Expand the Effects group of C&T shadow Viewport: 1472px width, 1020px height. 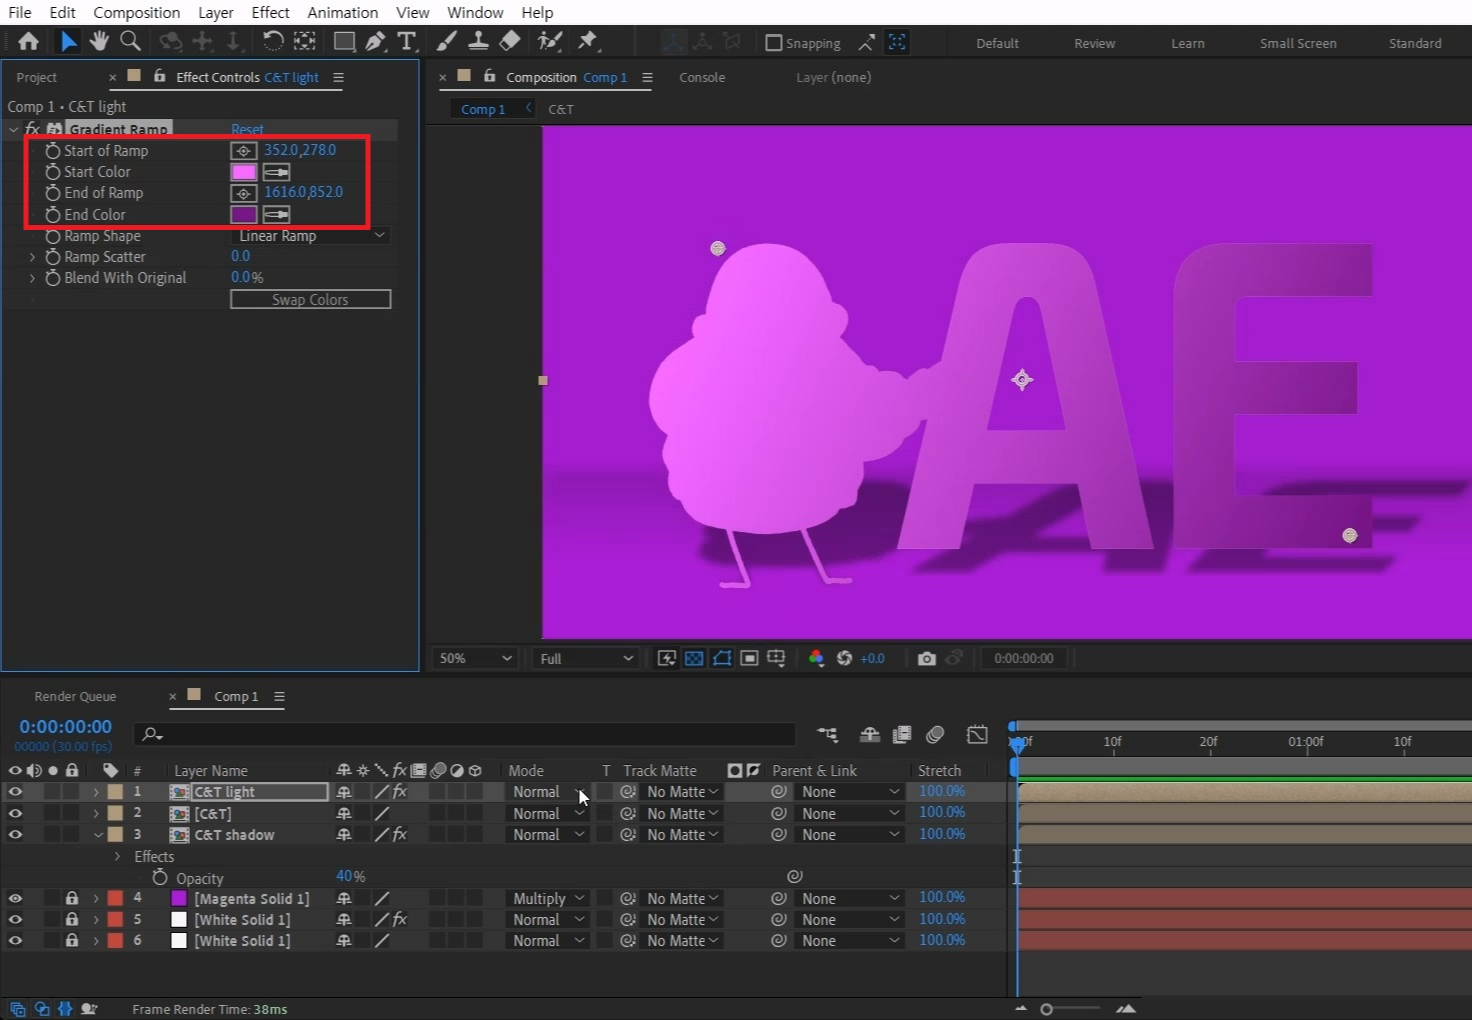click(117, 857)
